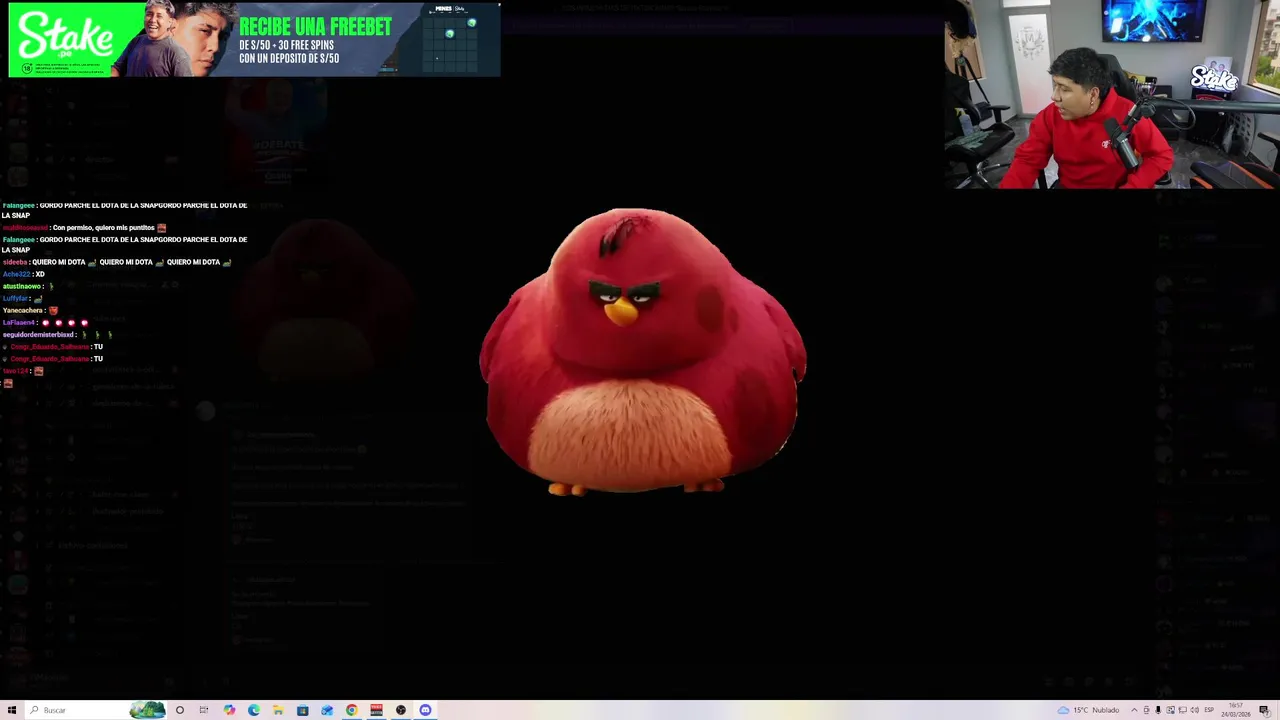
Task: Click the Stake logo in the banner
Action: [x=65, y=38]
